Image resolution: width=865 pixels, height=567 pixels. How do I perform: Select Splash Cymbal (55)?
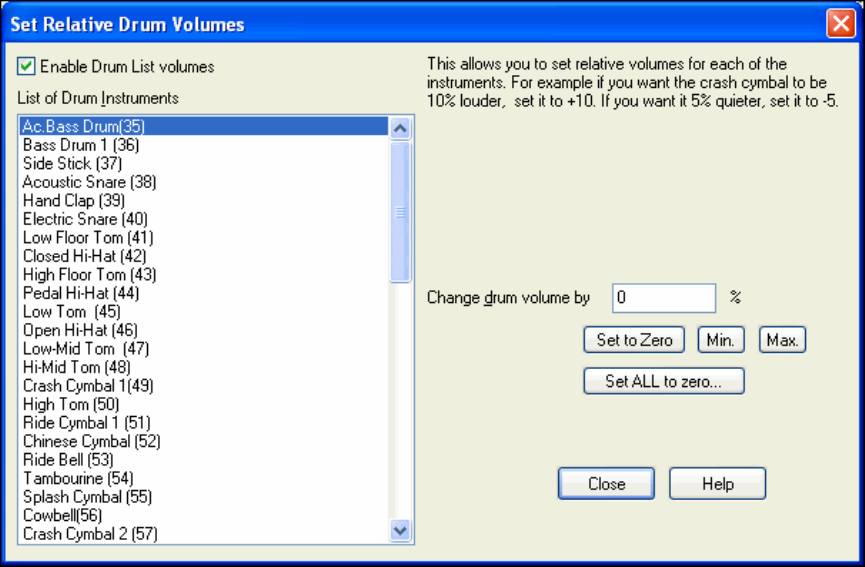[204, 497]
